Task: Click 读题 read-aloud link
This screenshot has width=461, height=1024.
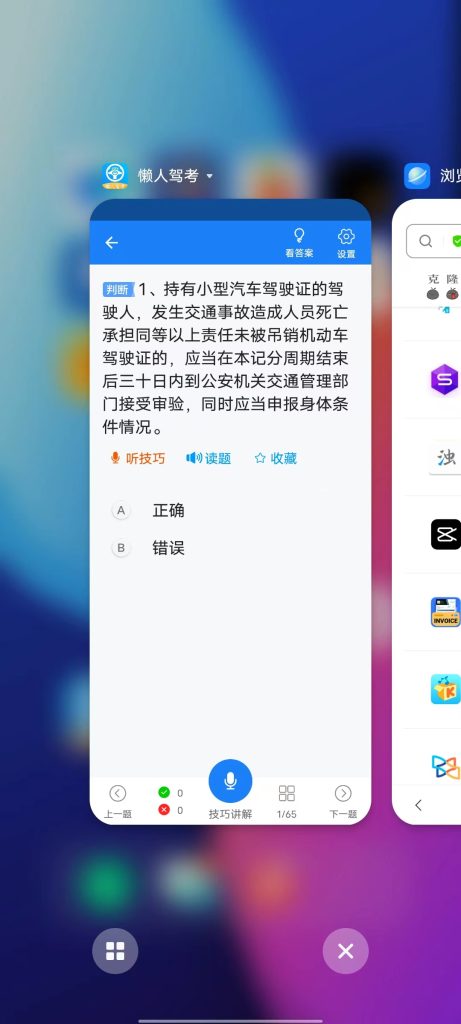Action: (x=209, y=458)
